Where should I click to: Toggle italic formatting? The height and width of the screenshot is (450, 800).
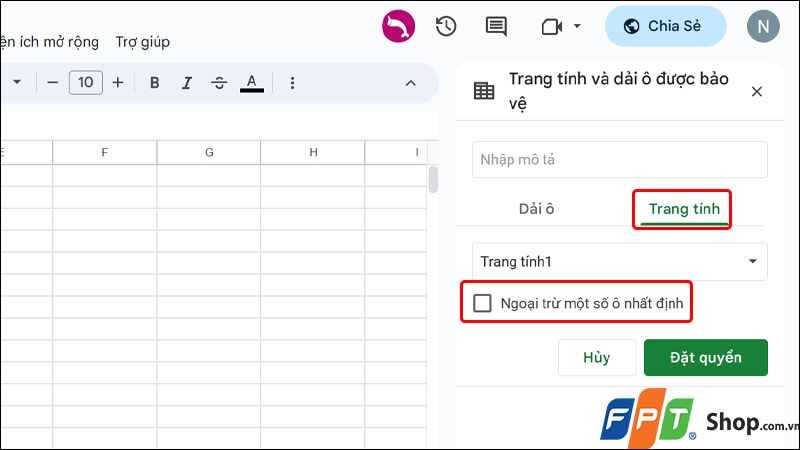(187, 83)
